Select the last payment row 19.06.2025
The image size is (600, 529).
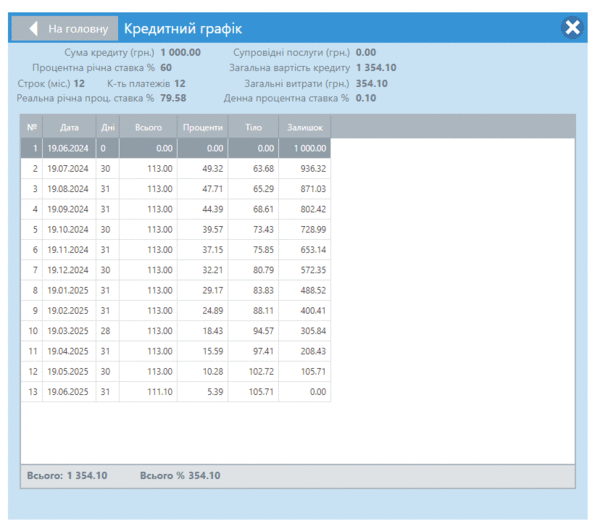pyautogui.click(x=69, y=392)
